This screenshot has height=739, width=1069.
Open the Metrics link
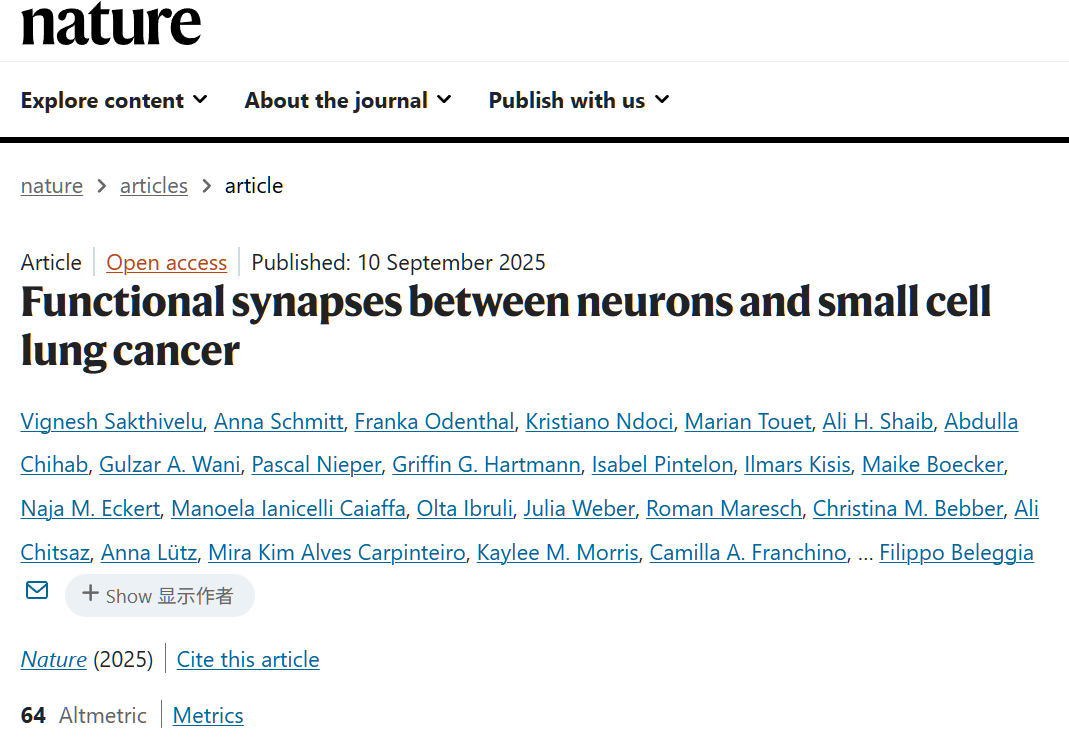208,716
